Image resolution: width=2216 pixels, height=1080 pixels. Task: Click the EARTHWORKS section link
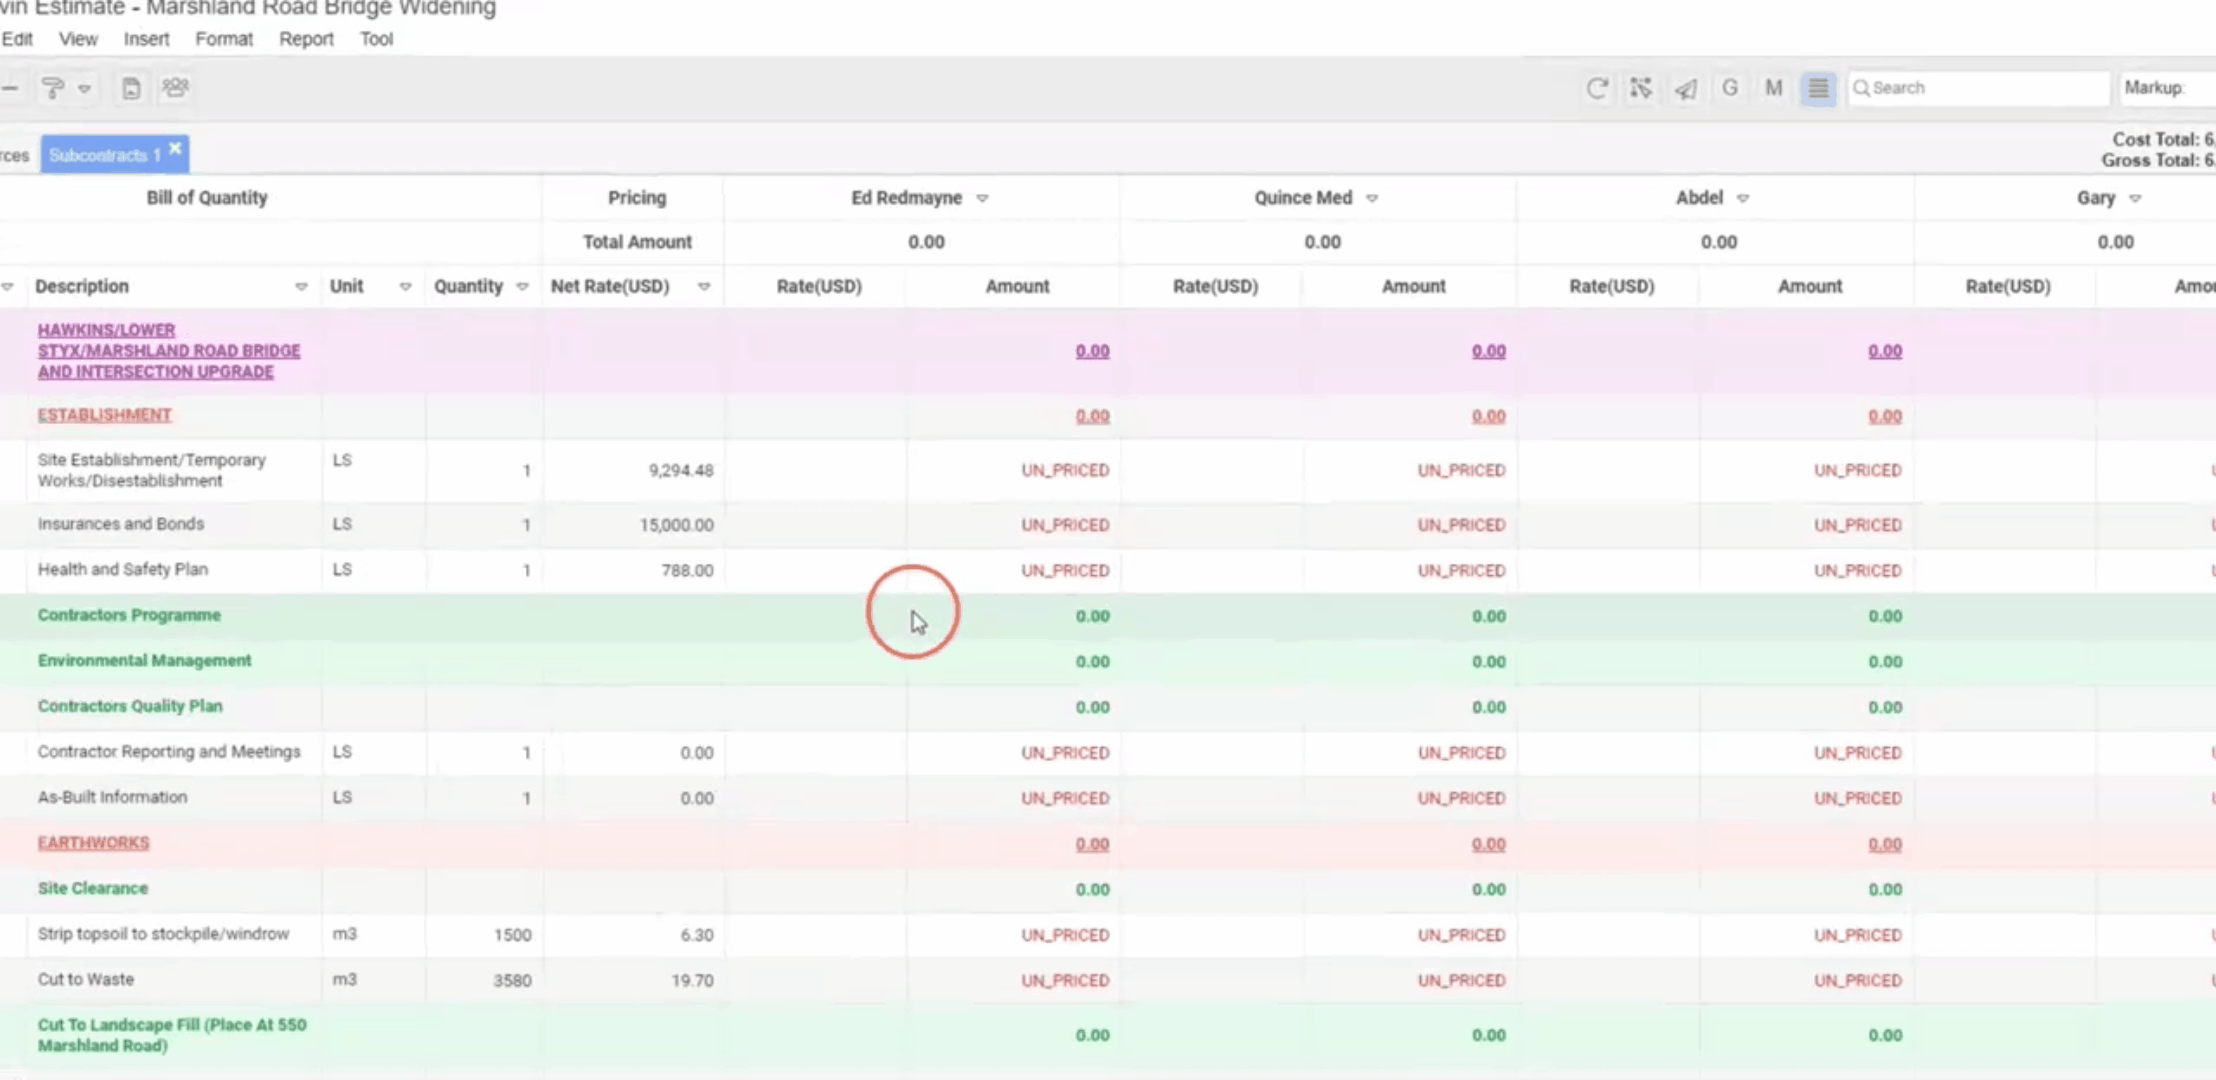click(94, 843)
